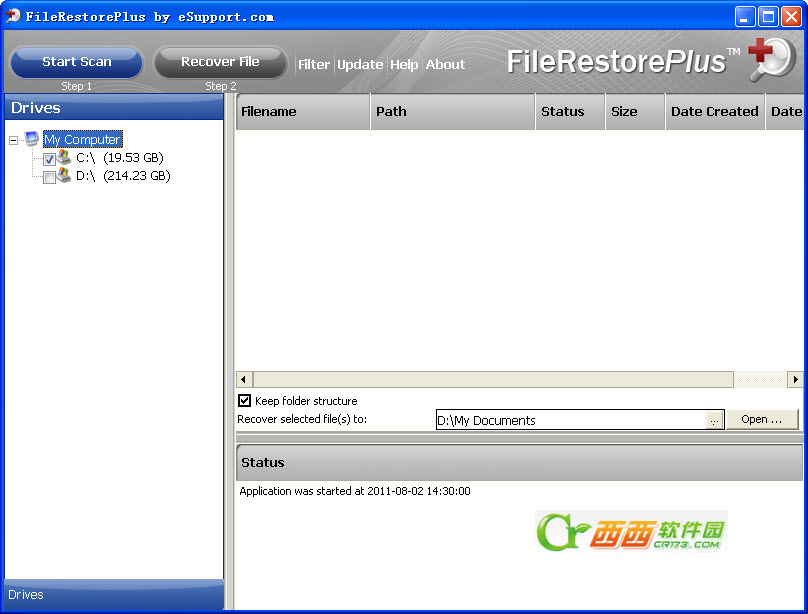Open the Help menu
808x614 pixels.
click(404, 64)
